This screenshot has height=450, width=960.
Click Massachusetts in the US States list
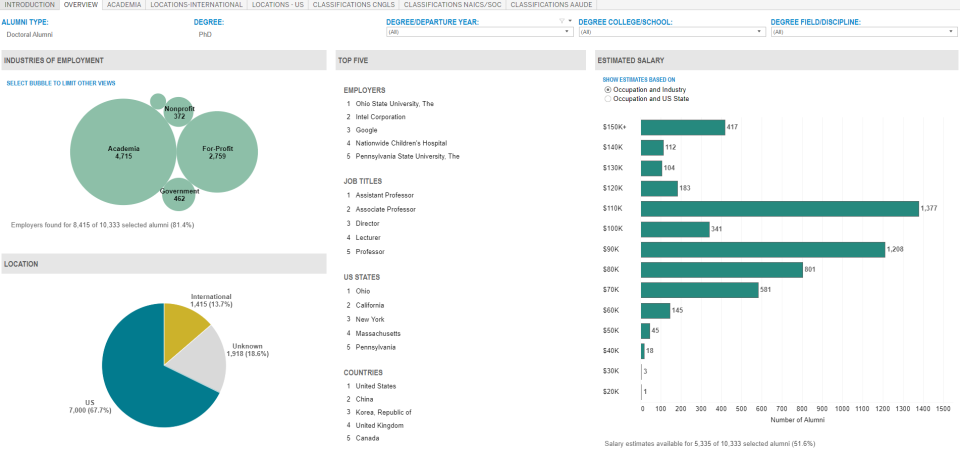378,333
